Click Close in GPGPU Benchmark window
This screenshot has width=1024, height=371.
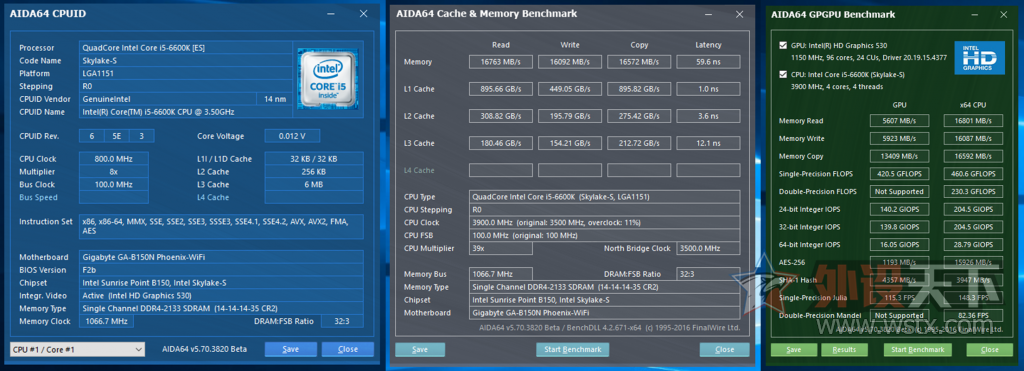point(989,349)
